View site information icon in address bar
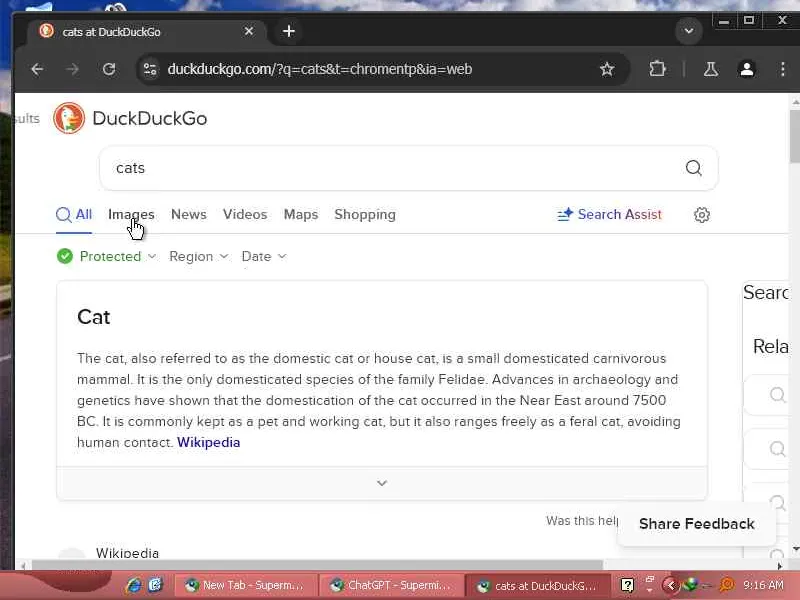The image size is (800, 600). pos(150,69)
